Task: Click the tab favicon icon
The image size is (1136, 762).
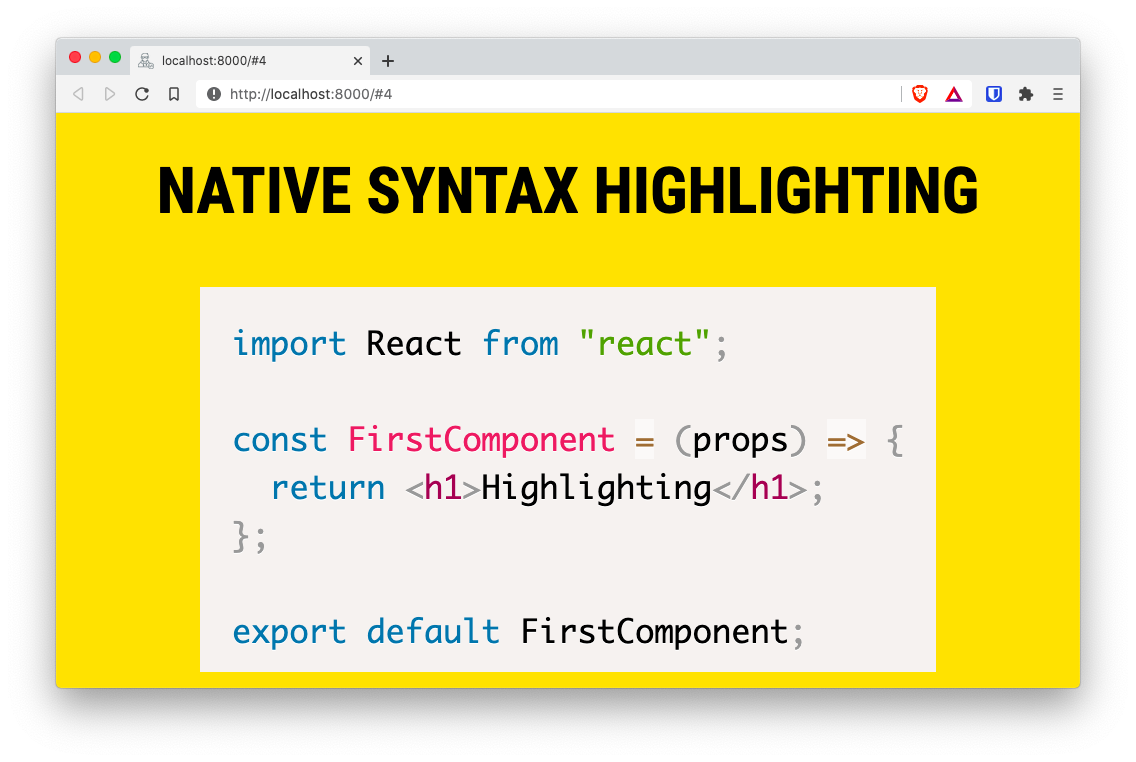Action: click(146, 61)
